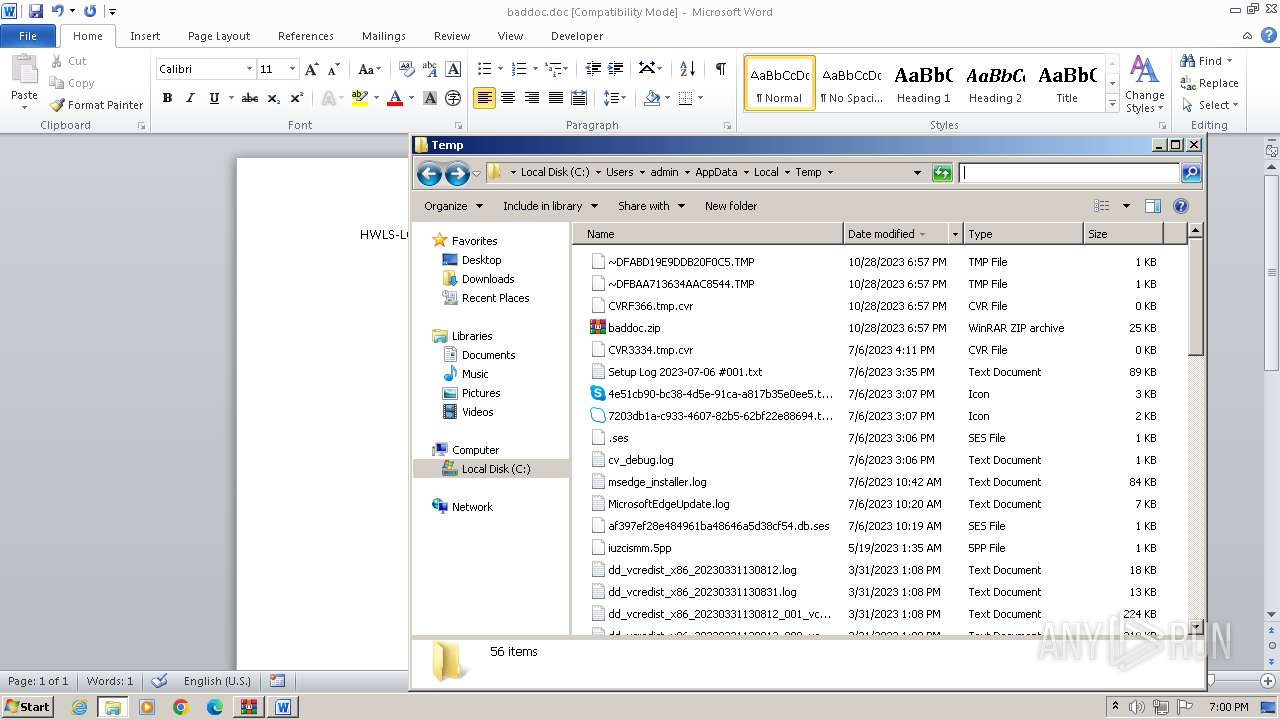Click the Save icon in Quick Access toolbar
Screen dimensions: 1280x720
(36, 11)
